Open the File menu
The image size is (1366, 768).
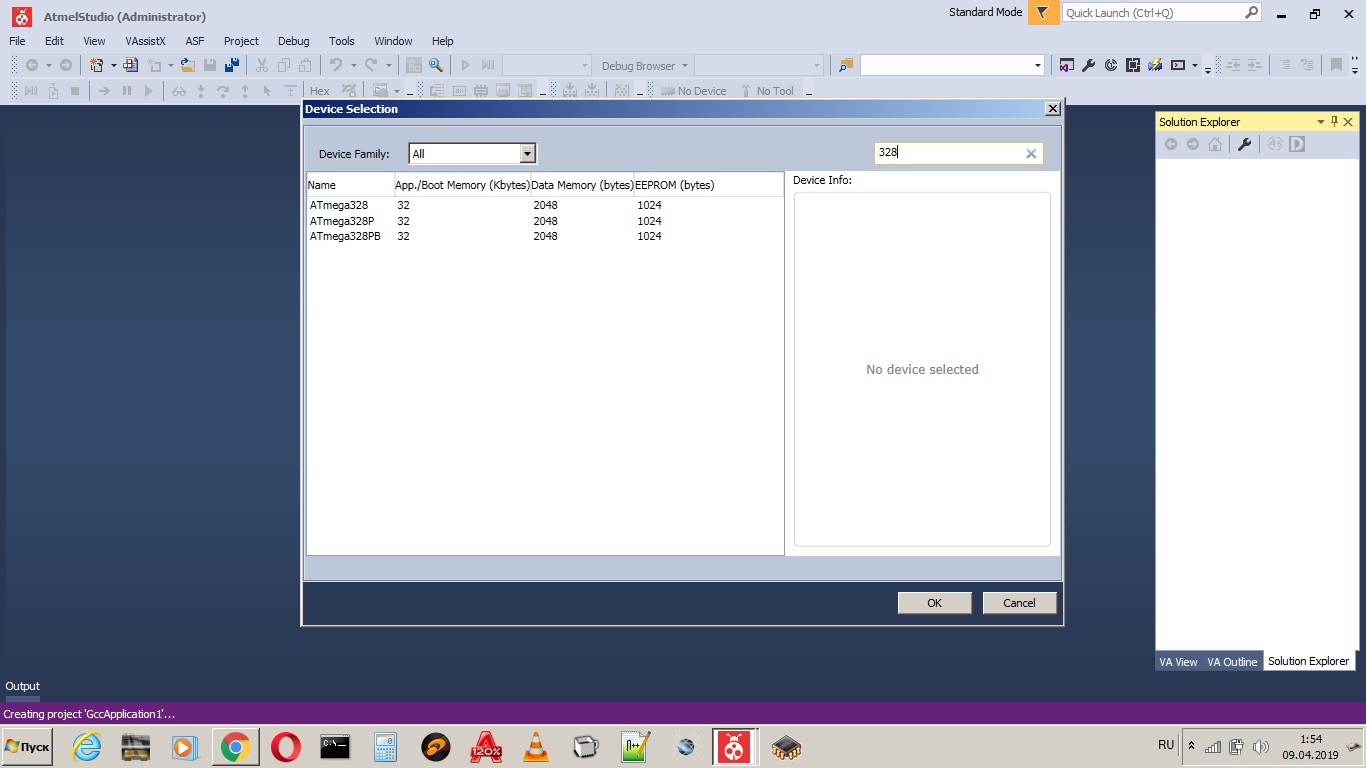point(17,41)
